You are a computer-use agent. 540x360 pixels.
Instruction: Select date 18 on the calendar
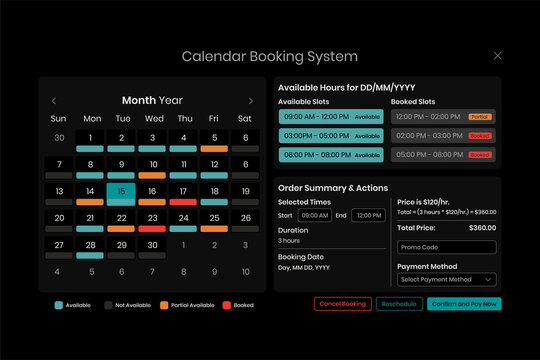[214, 194]
